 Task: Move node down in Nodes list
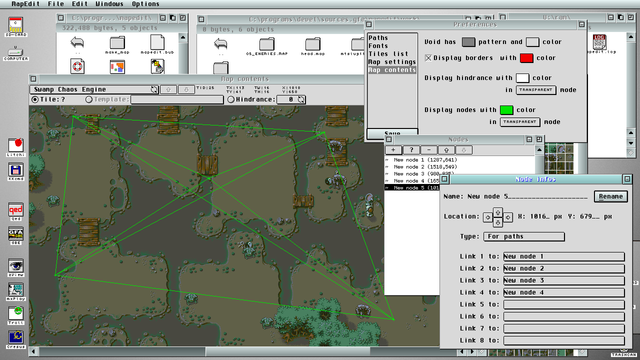[464, 150]
